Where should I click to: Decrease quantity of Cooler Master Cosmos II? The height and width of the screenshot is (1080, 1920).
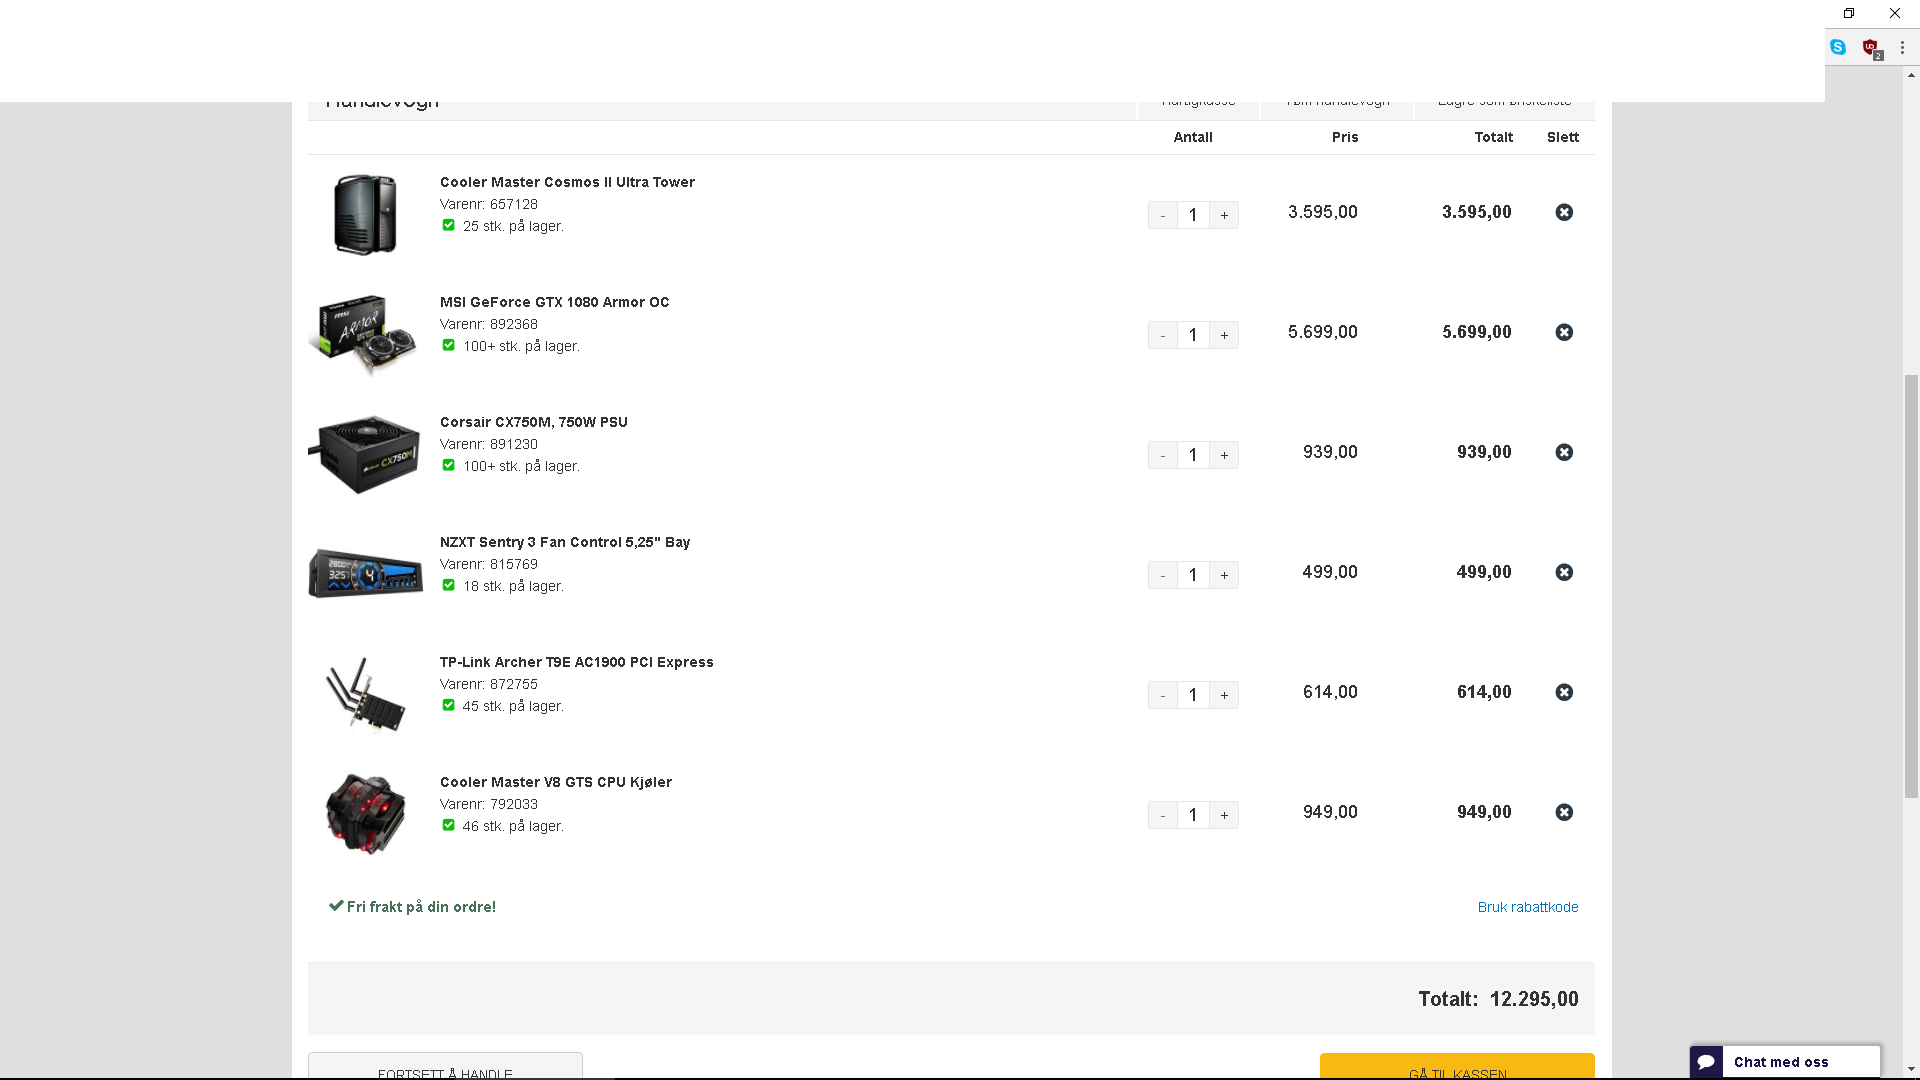(x=1162, y=215)
